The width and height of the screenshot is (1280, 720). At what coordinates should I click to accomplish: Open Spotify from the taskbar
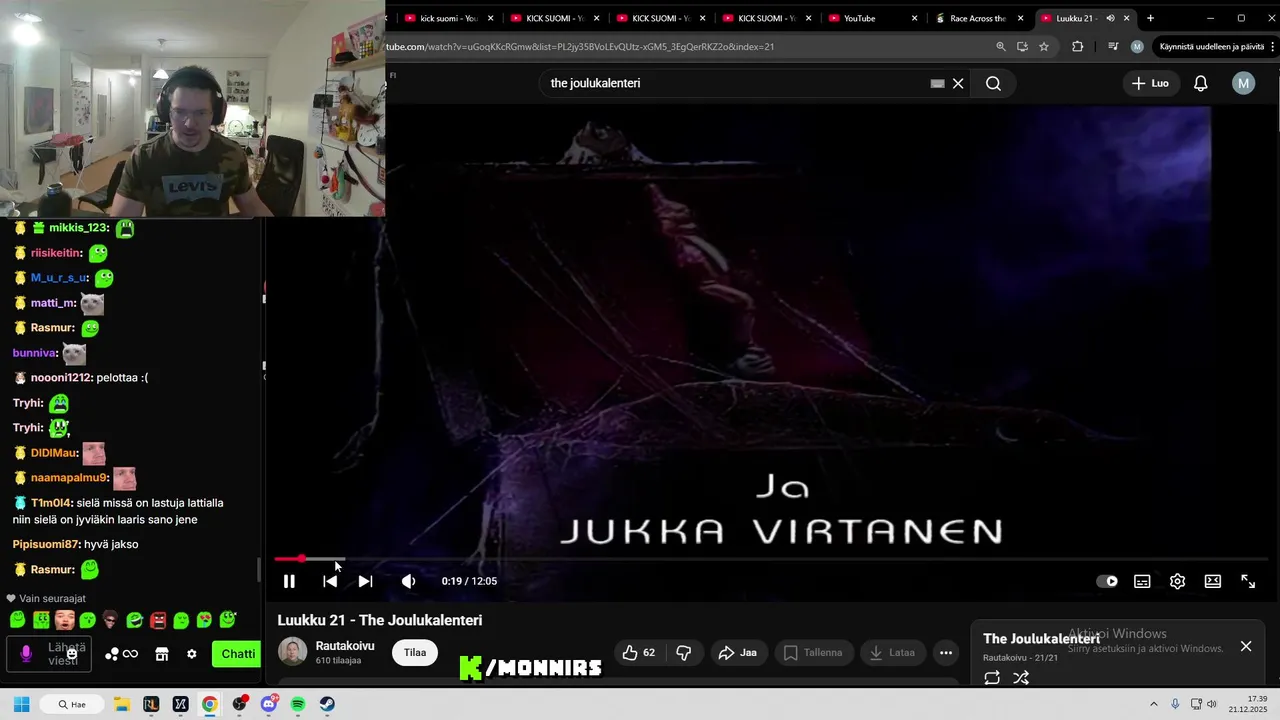pos(298,704)
